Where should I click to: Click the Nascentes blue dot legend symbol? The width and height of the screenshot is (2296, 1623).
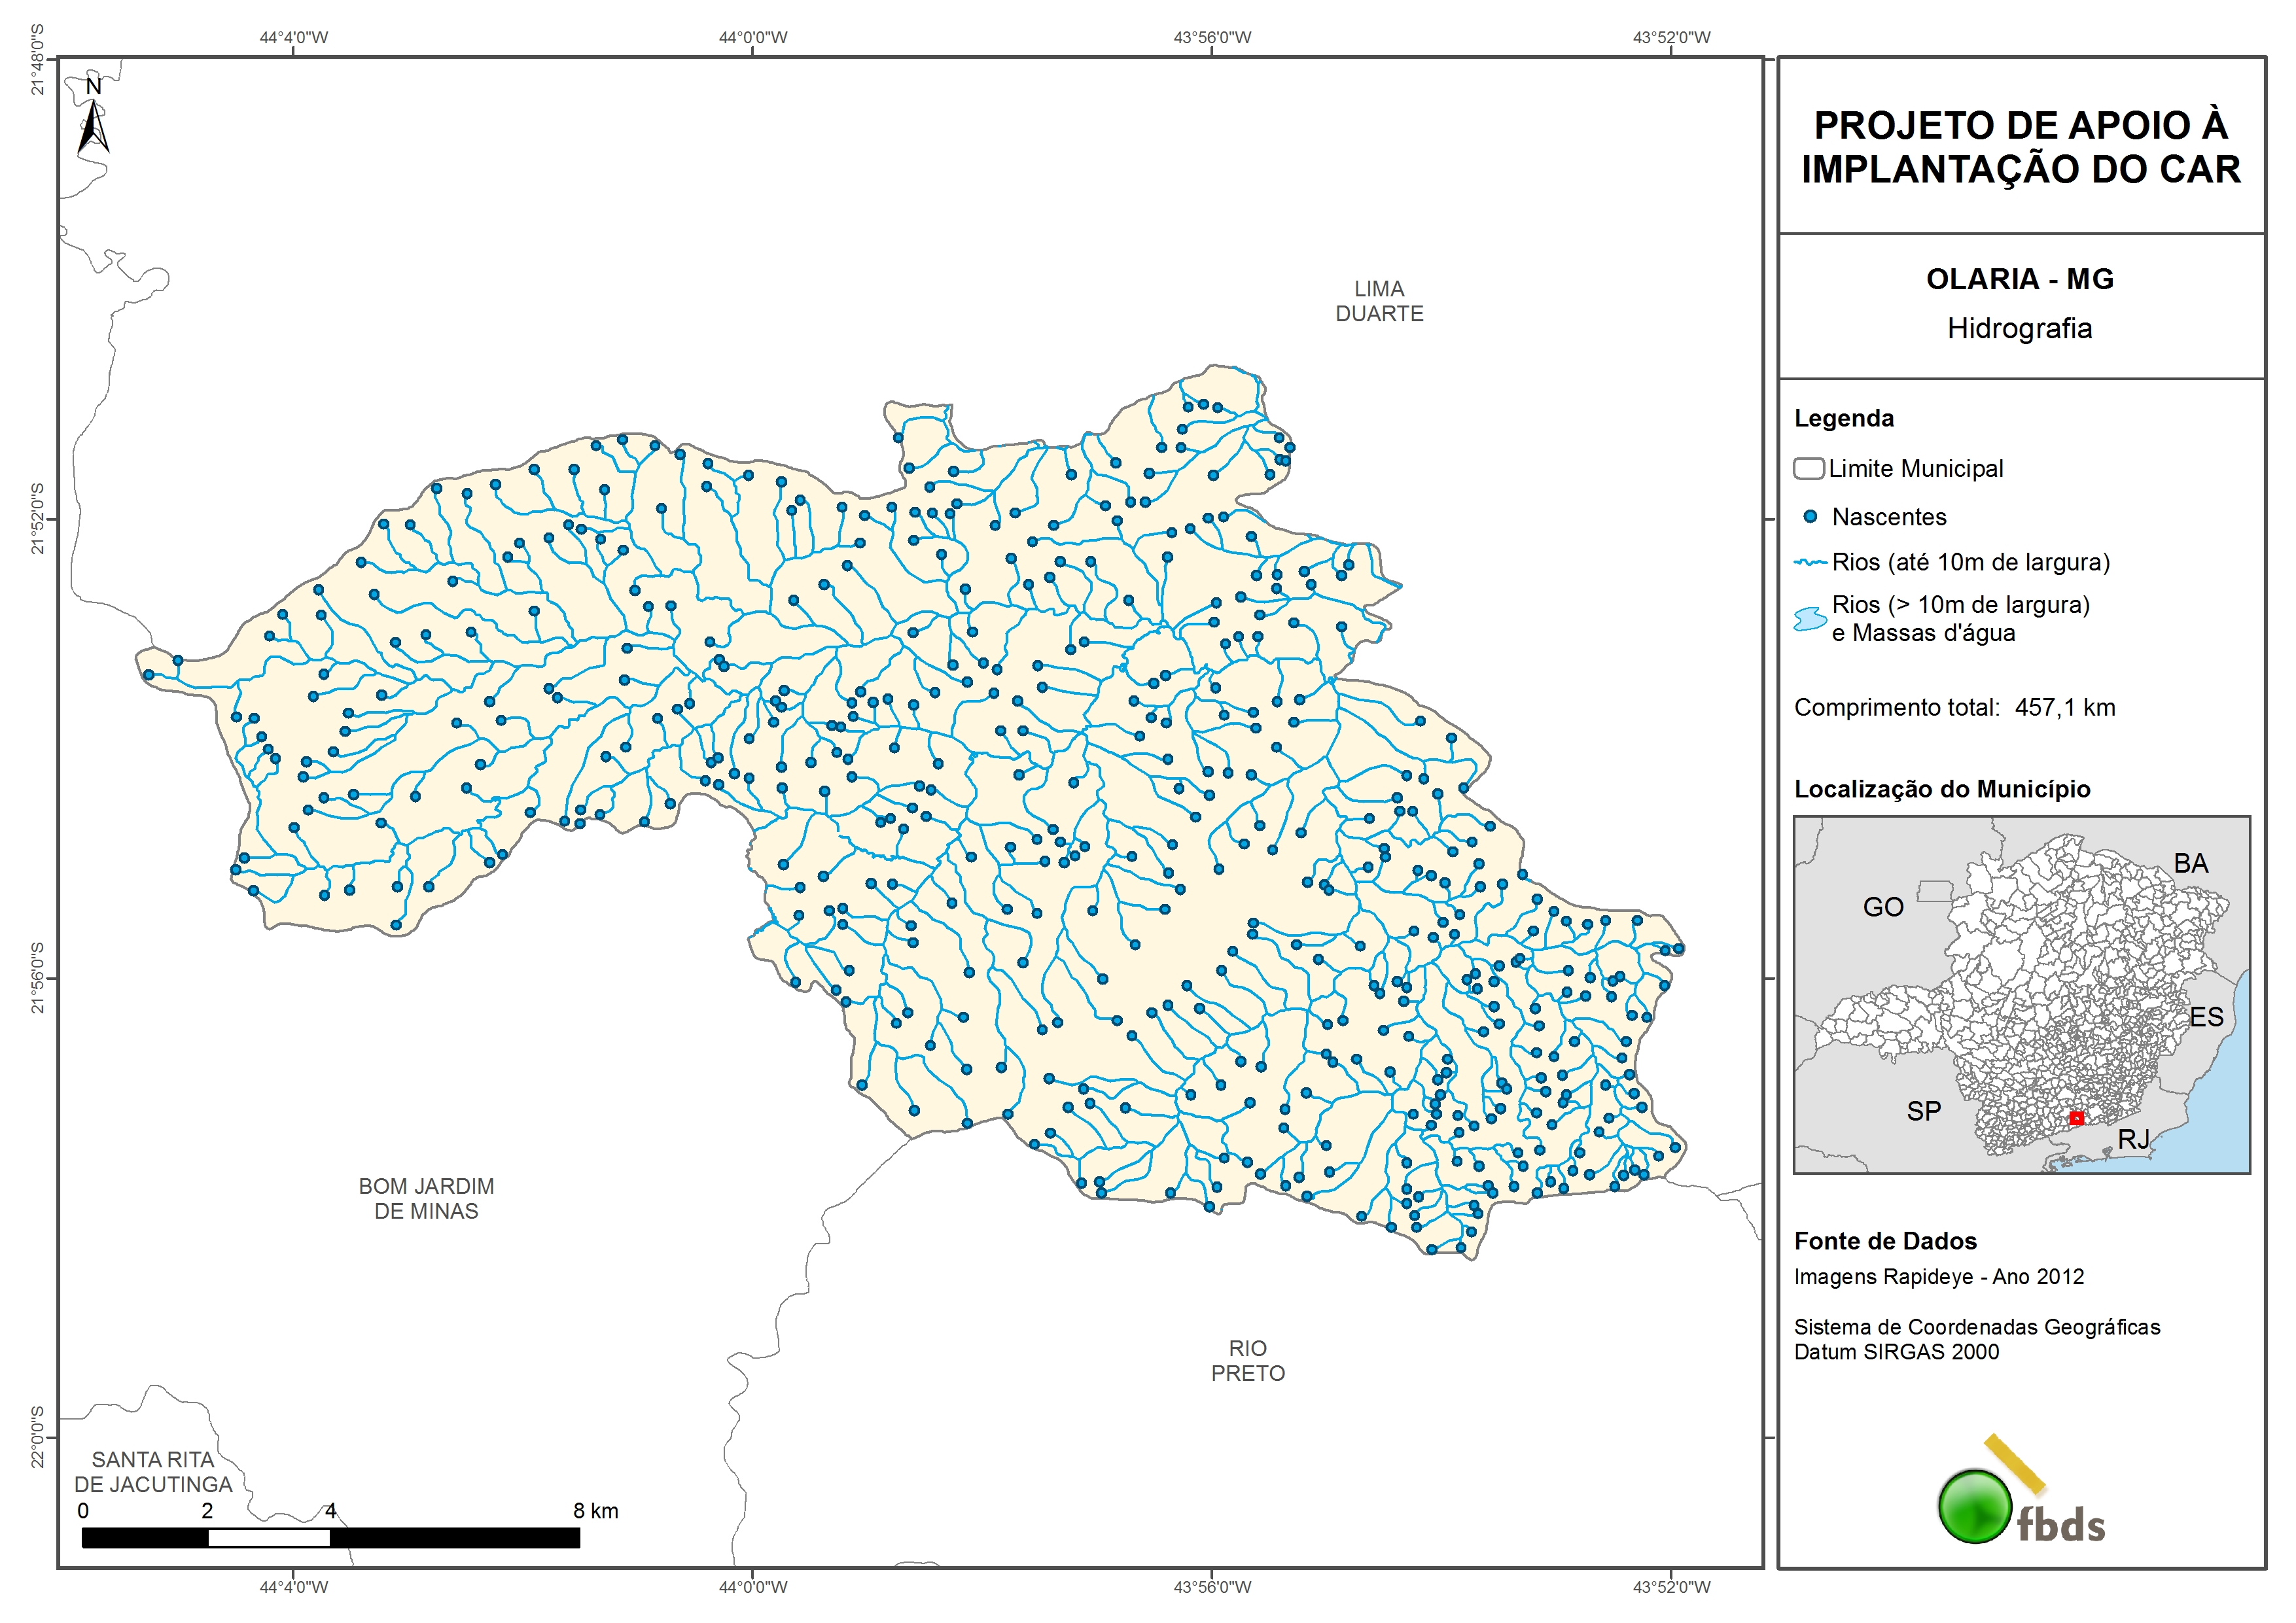(x=1810, y=517)
